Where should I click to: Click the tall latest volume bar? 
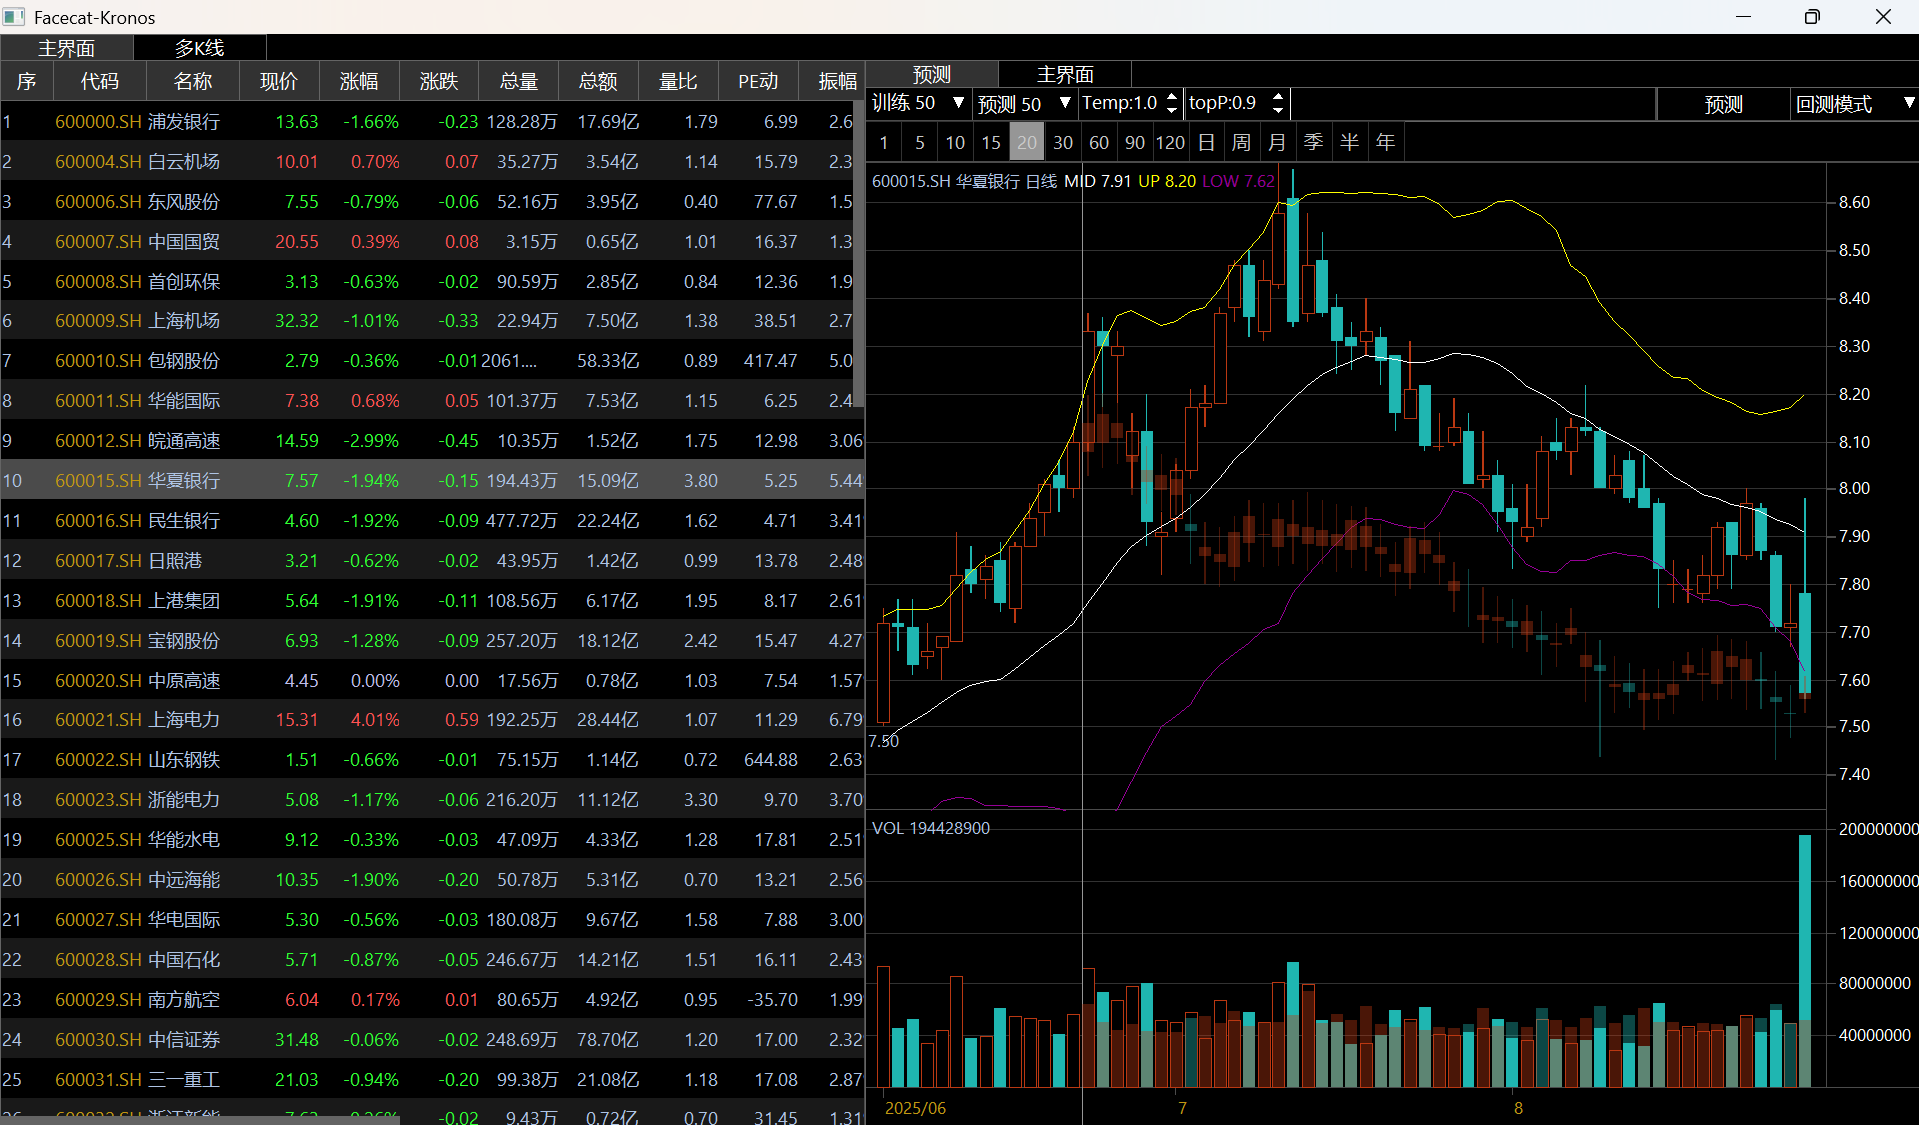tap(1805, 960)
